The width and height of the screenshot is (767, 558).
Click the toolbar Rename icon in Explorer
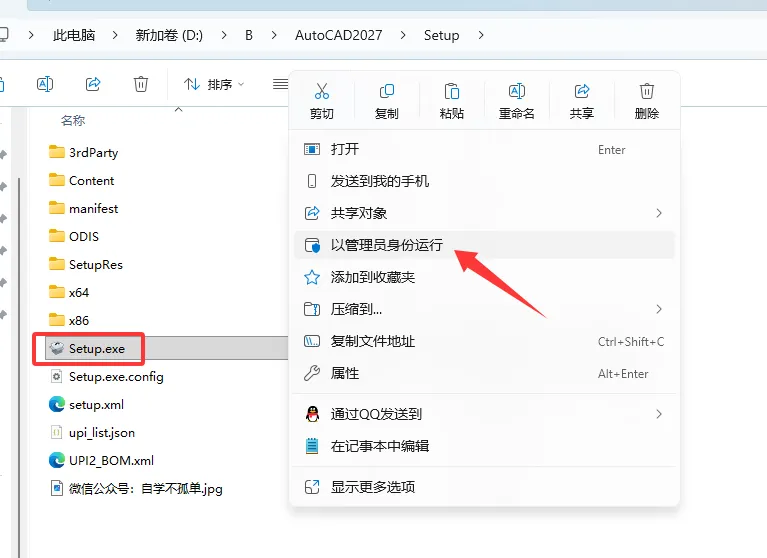tap(45, 84)
